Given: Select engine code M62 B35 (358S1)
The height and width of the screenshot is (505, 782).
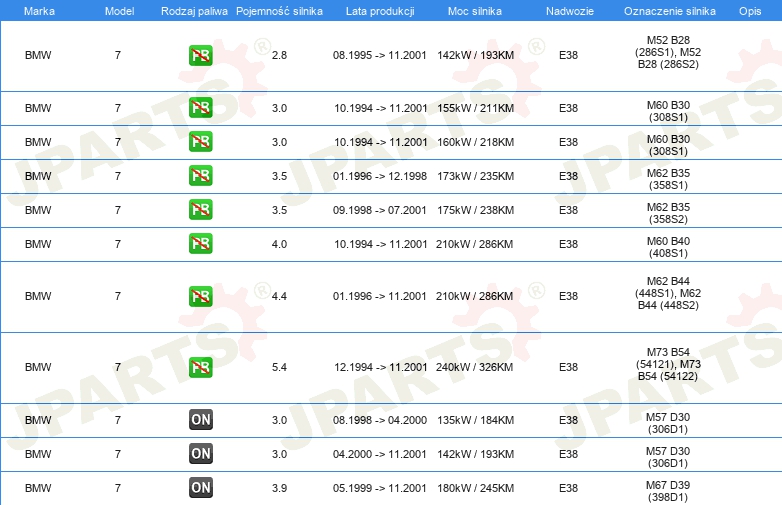Looking at the screenshot, I should [668, 179].
